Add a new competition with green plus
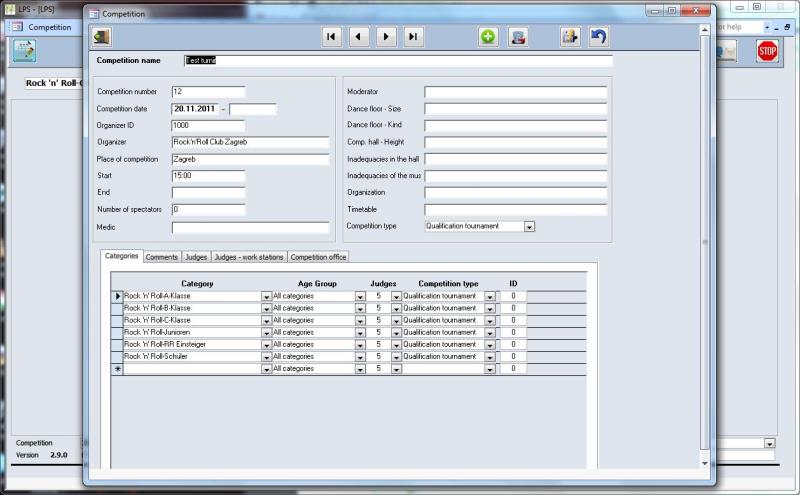The height and width of the screenshot is (495, 800). tap(488, 37)
